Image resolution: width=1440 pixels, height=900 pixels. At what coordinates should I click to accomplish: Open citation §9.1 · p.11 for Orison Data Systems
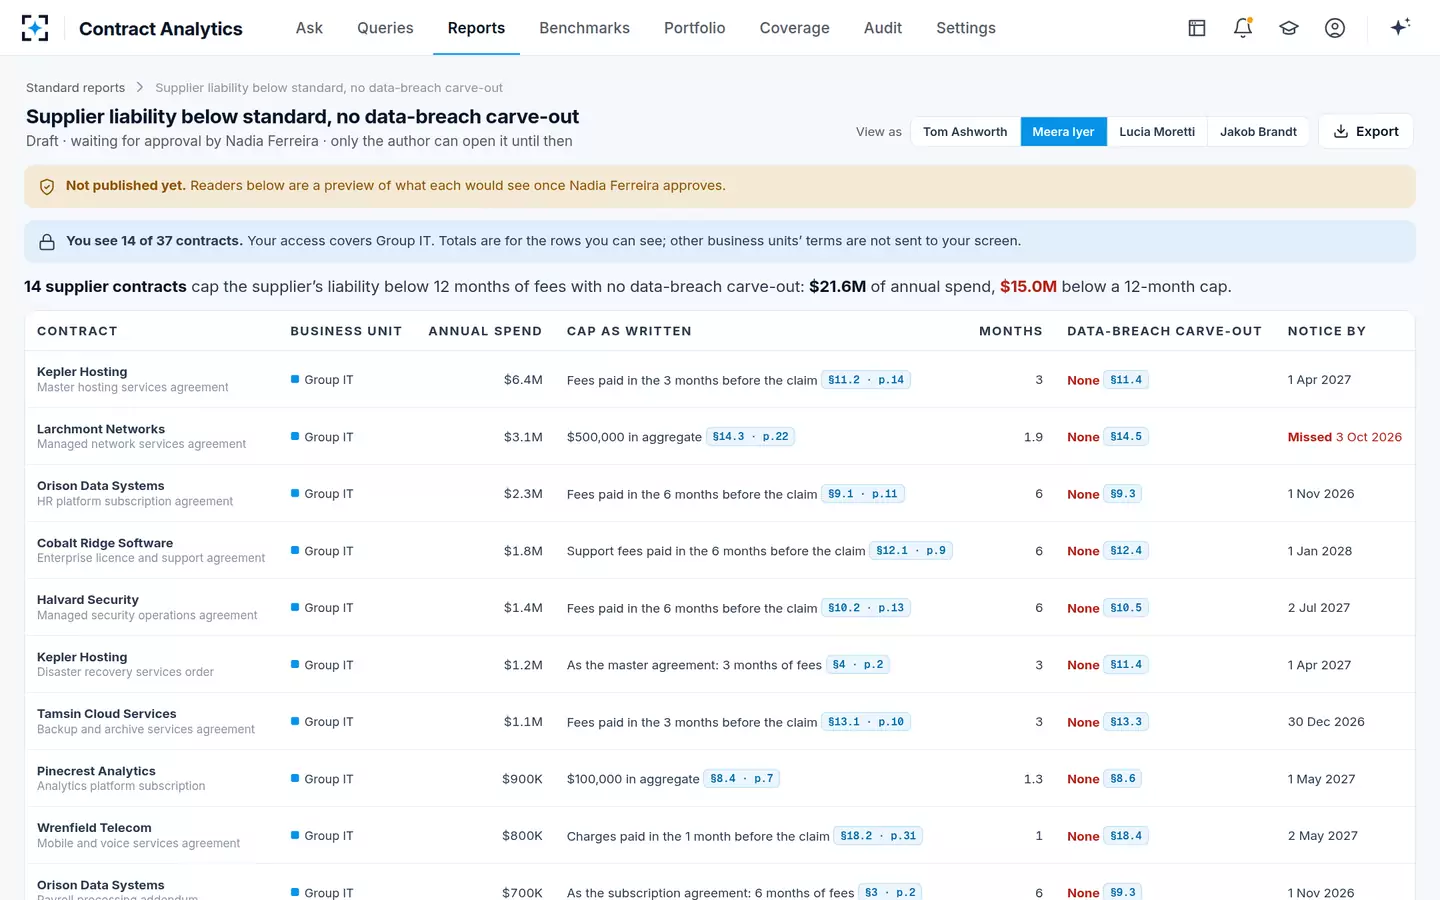(x=863, y=494)
